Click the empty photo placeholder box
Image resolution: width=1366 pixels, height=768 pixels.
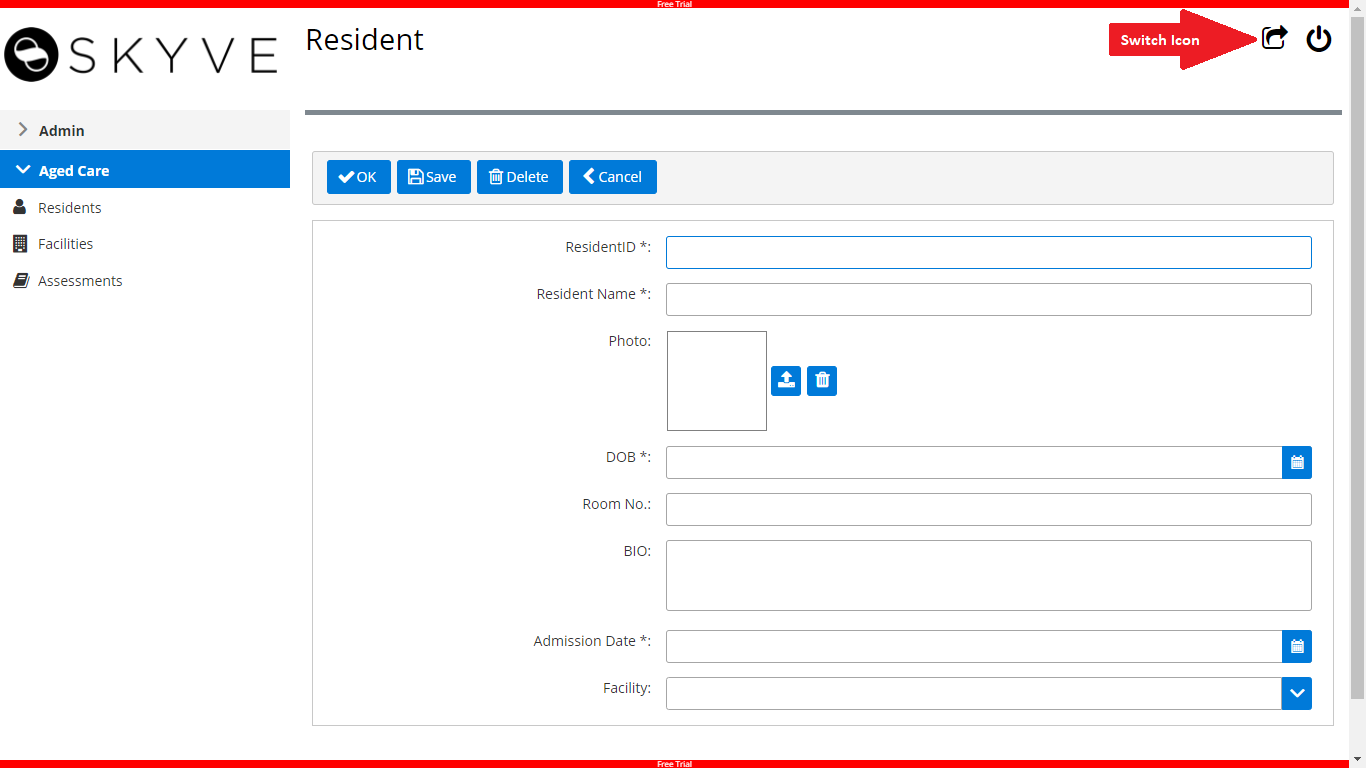(x=717, y=381)
